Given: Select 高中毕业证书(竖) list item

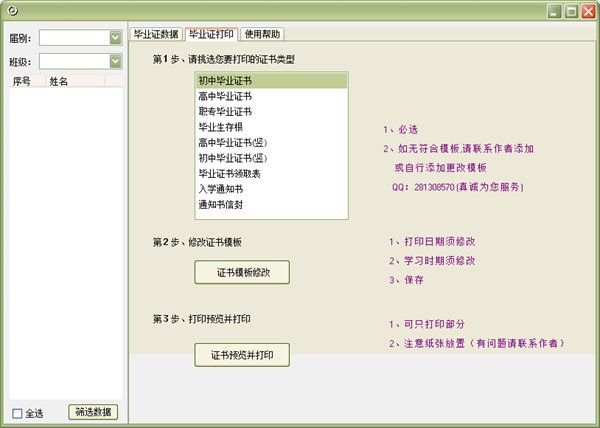Looking at the screenshot, I should pyautogui.click(x=271, y=143).
